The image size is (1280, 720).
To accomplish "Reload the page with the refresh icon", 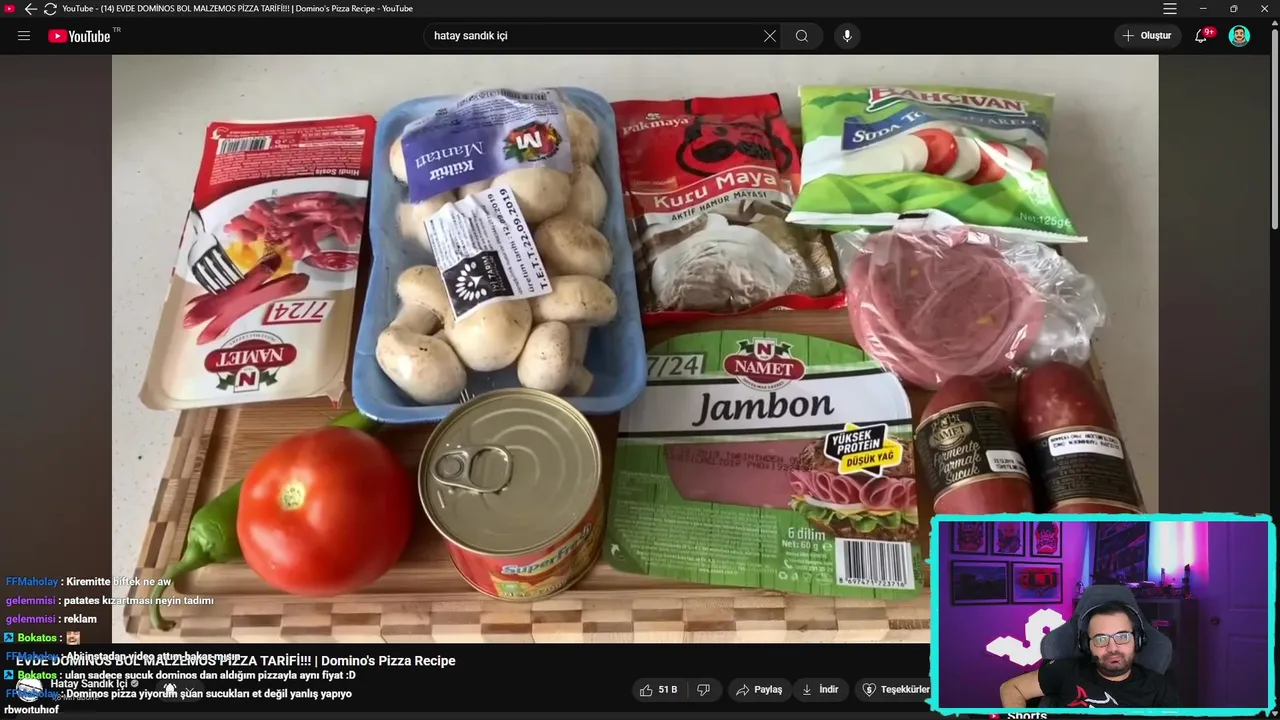I will tap(50, 9).
